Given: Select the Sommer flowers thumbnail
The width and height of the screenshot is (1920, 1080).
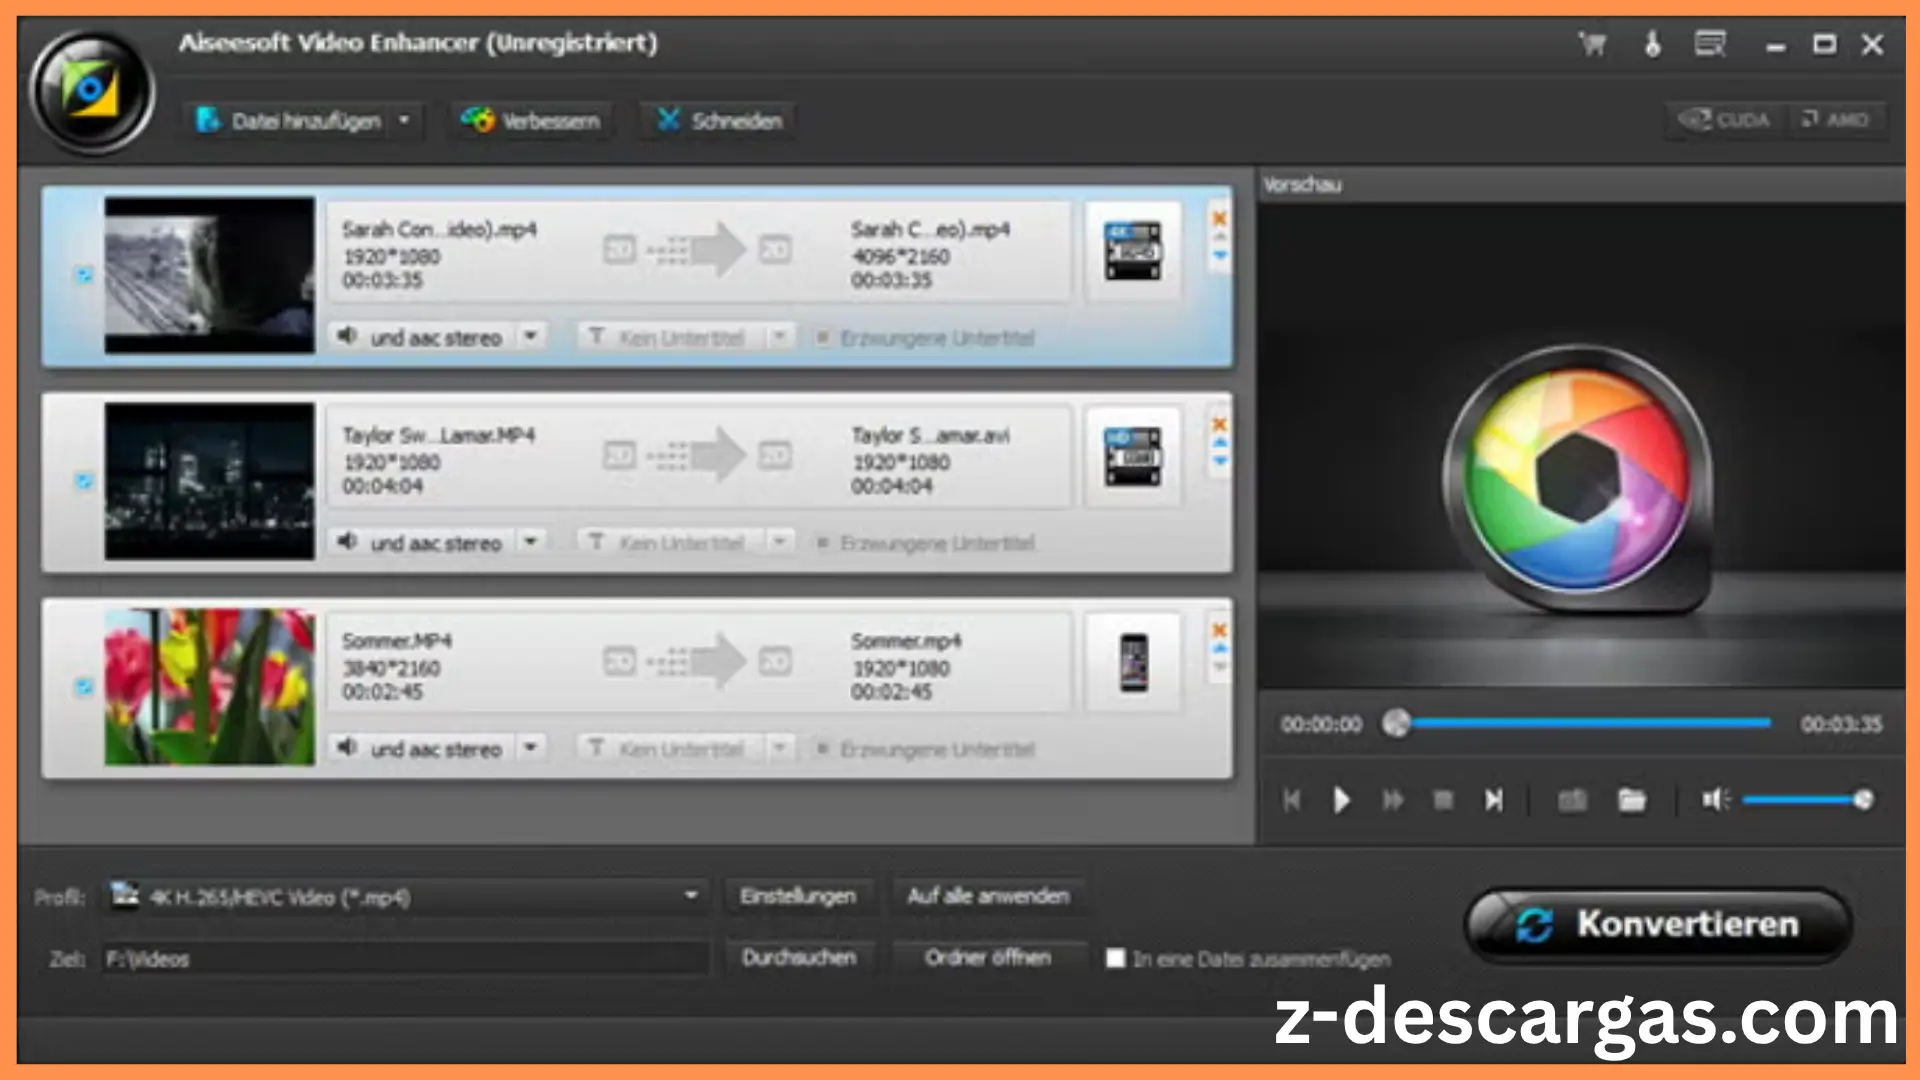Looking at the screenshot, I should click(x=209, y=687).
